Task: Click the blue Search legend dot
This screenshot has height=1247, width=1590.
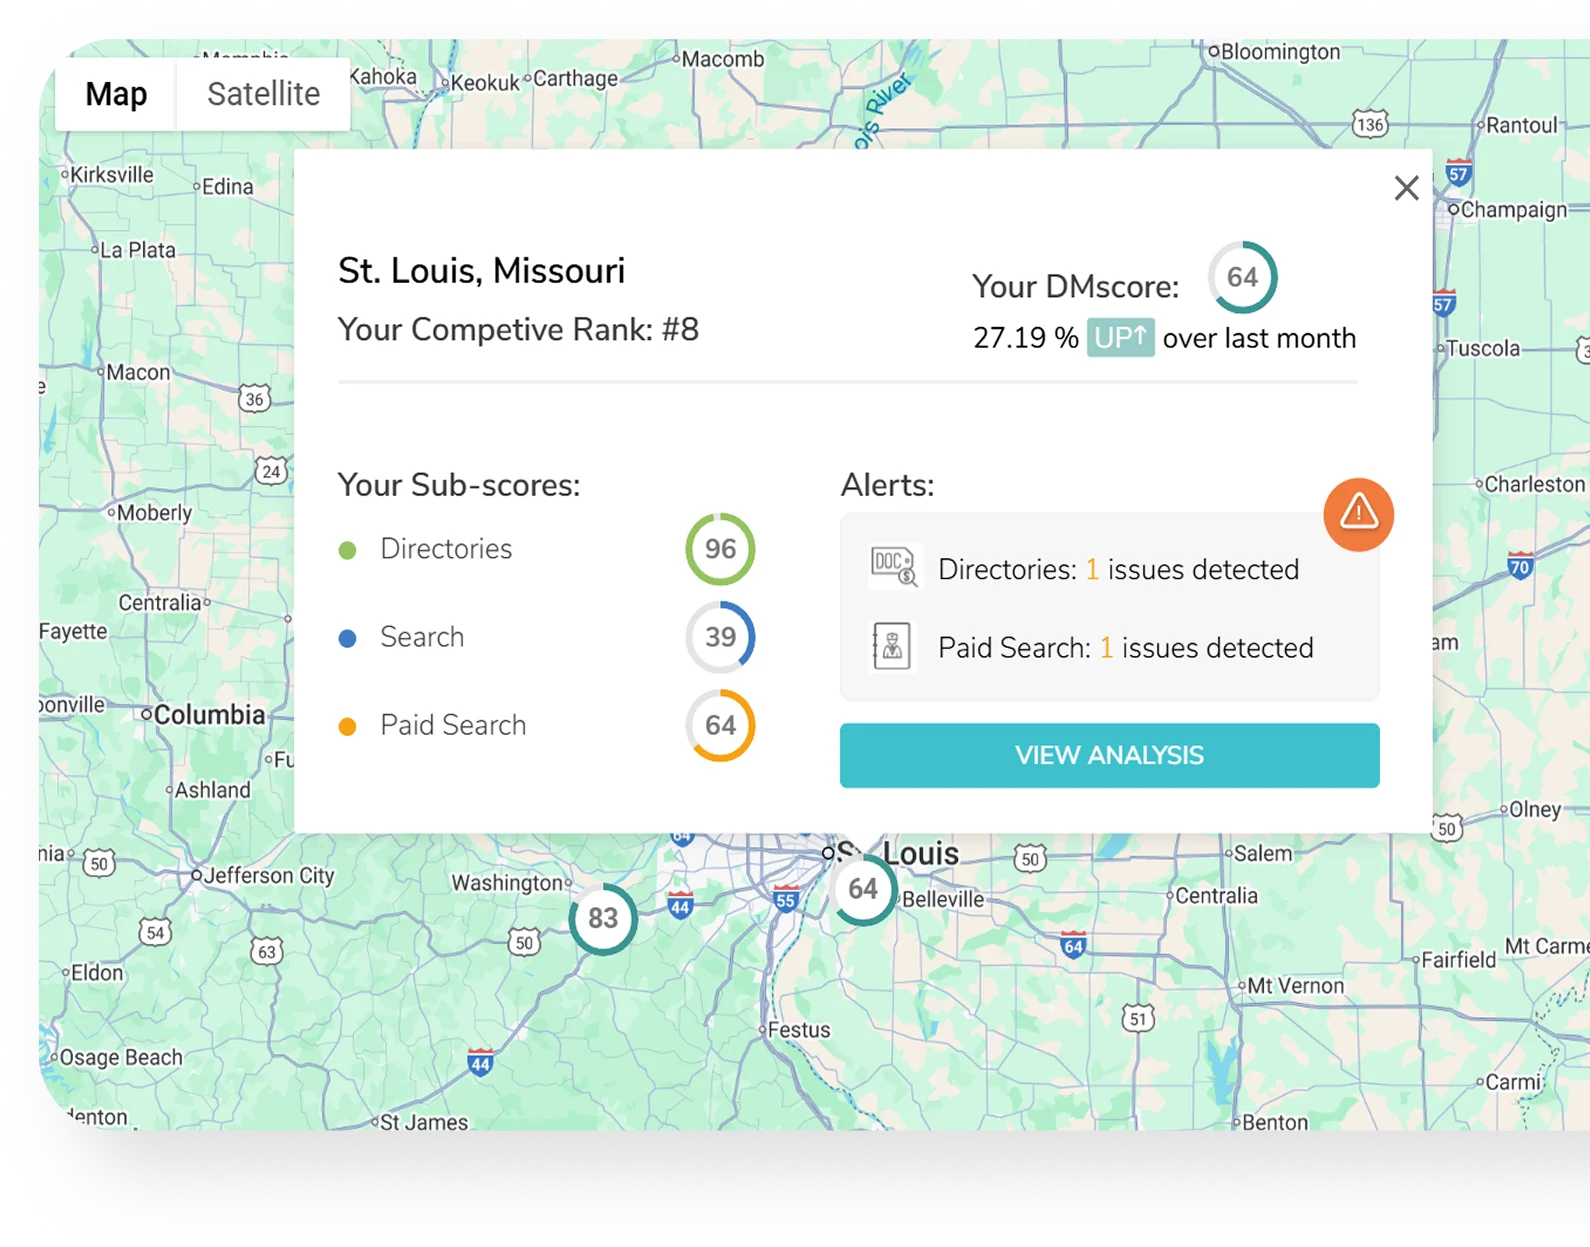Action: (x=348, y=638)
